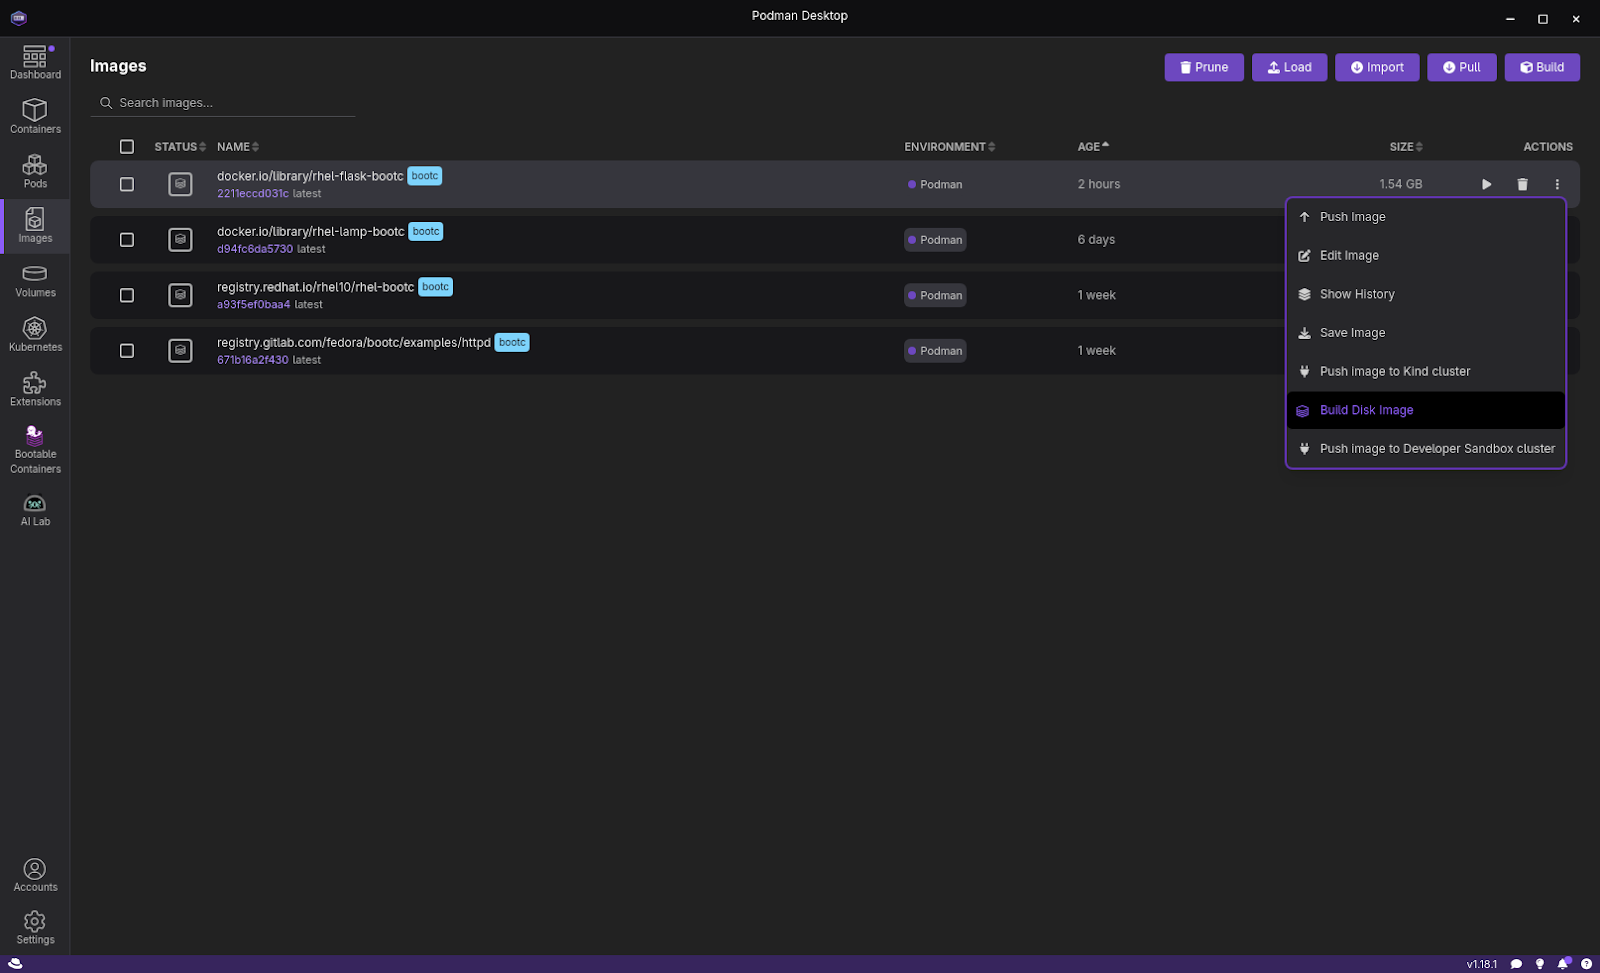Toggle the select-all images checkbox
The height and width of the screenshot is (973, 1600).
pyautogui.click(x=127, y=147)
